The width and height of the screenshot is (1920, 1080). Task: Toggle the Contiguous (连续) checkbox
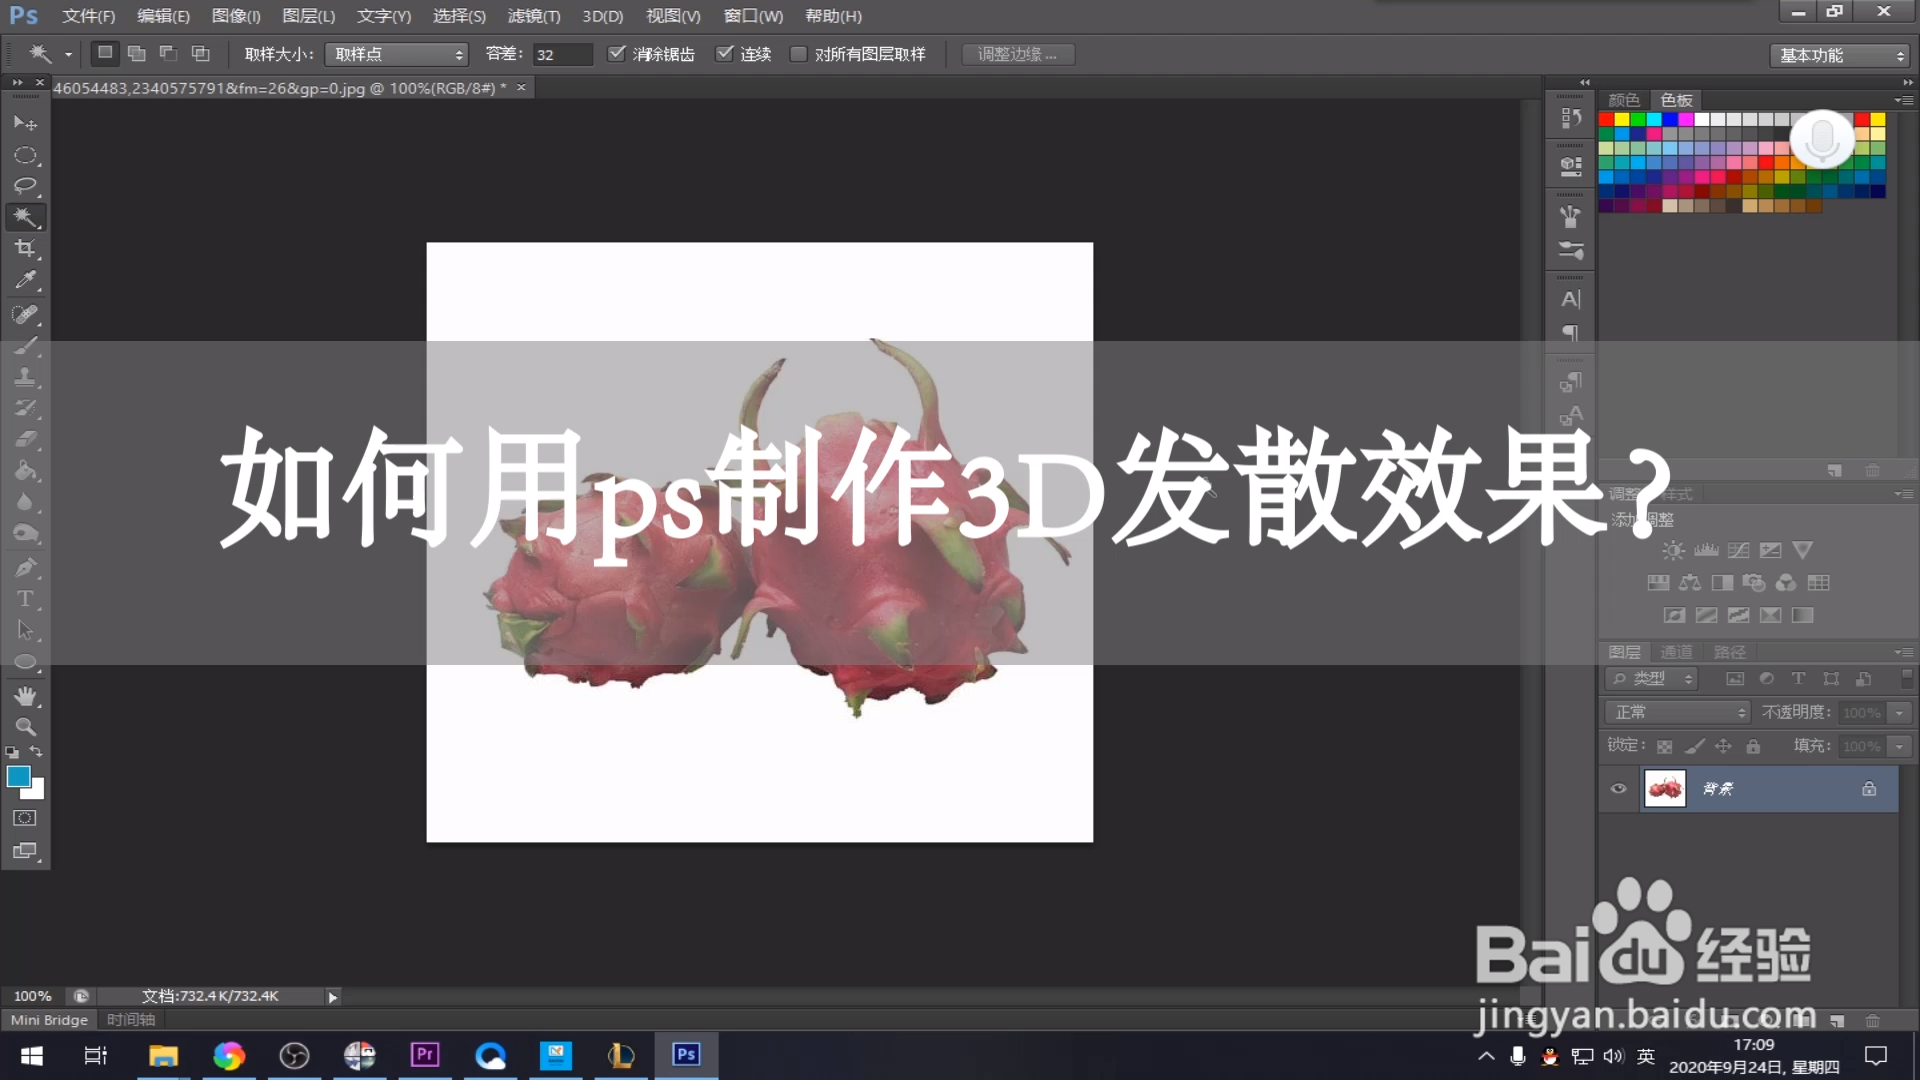pos(725,54)
